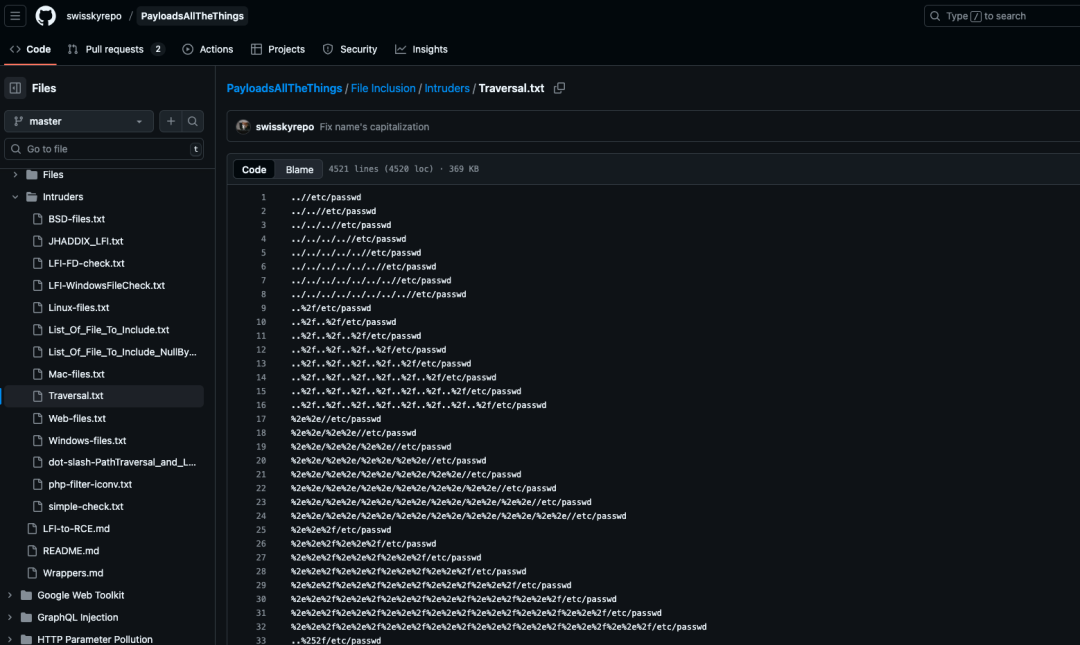Open Mac-files.txt in the tree

(76, 374)
